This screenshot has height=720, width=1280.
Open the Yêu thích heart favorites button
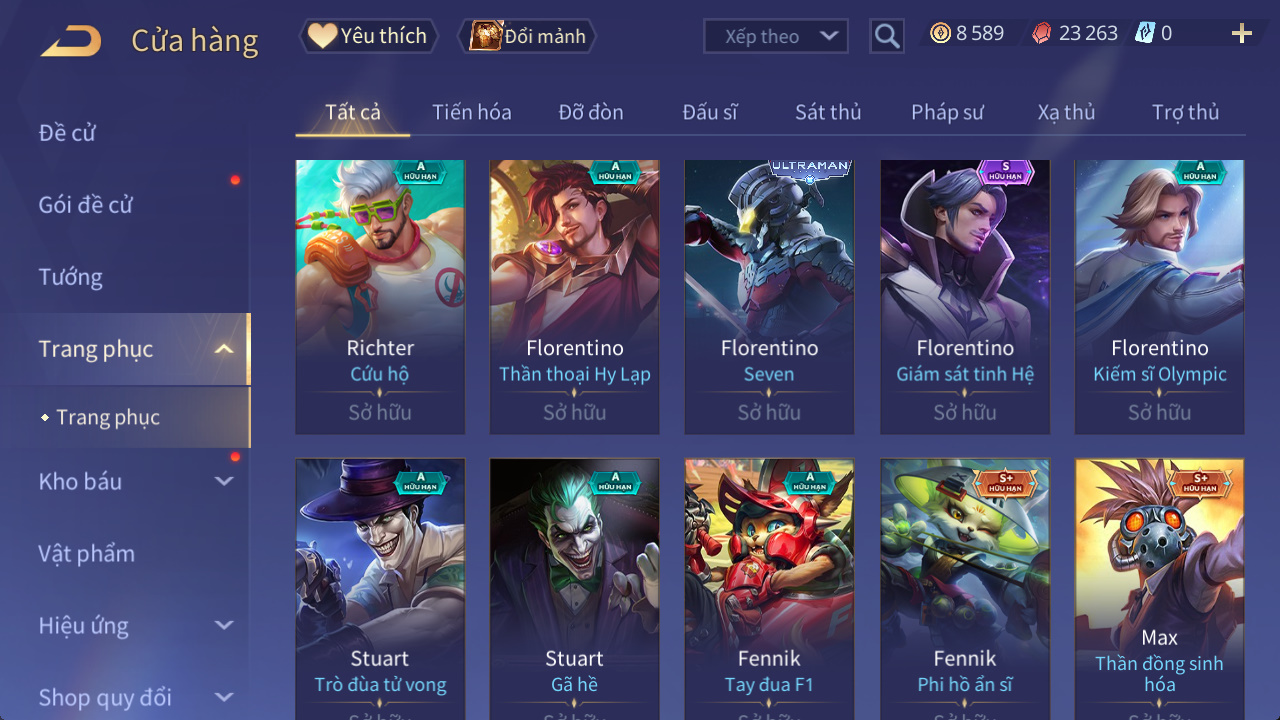tap(368, 36)
